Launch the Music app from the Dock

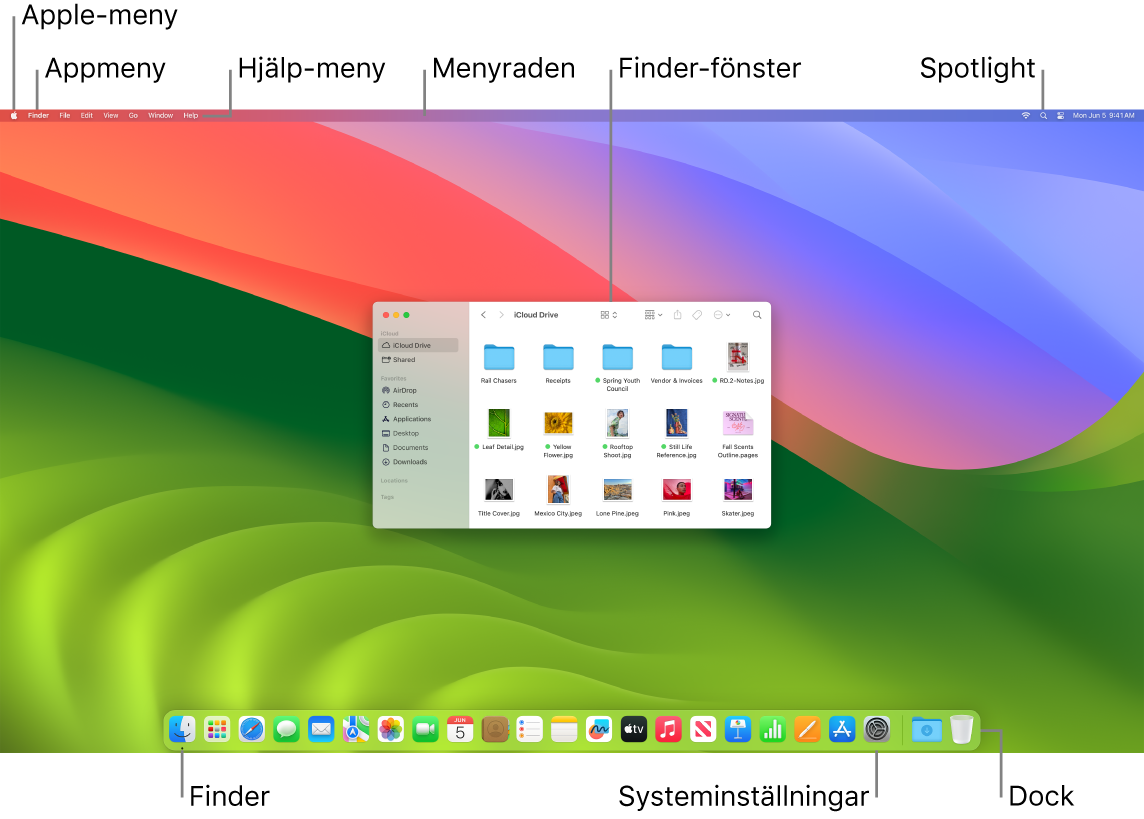[x=668, y=730]
